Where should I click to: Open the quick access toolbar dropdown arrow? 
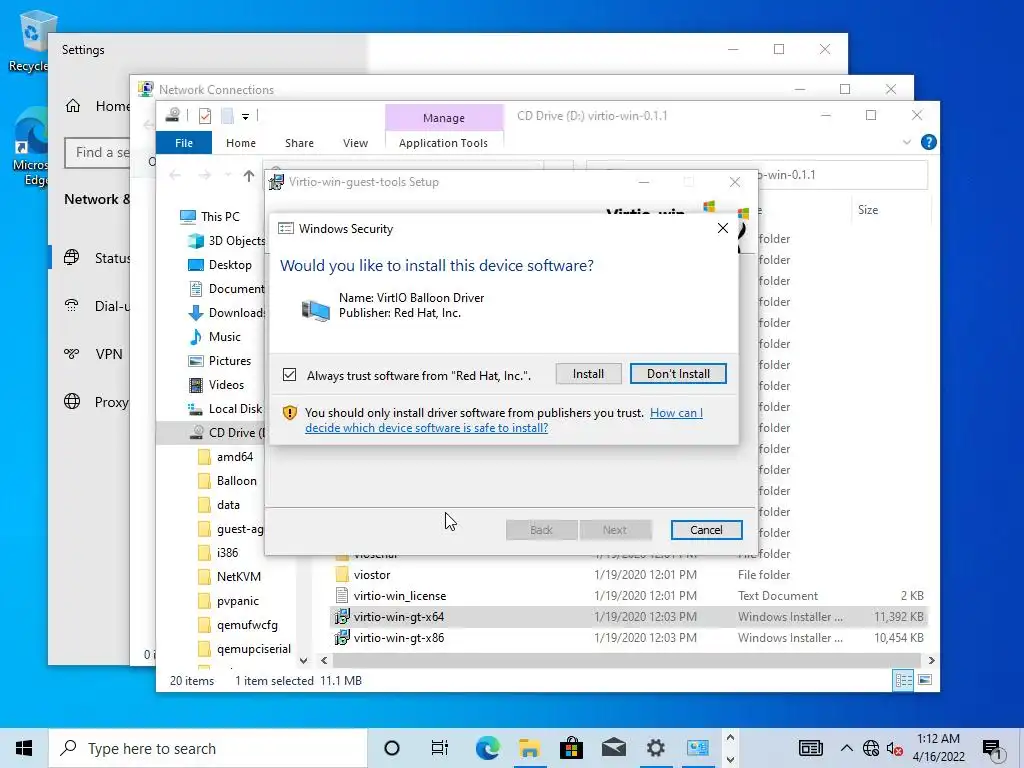point(246,117)
